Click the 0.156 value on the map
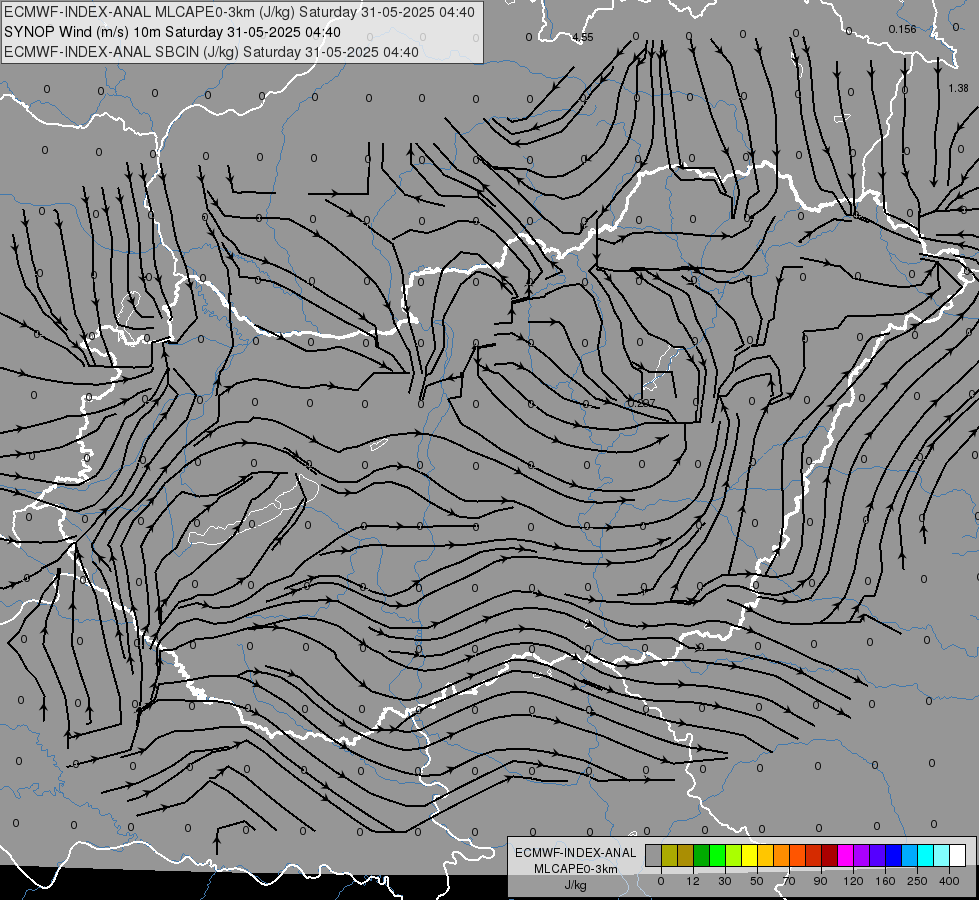Screen dimensions: 979x900 [x=902, y=29]
